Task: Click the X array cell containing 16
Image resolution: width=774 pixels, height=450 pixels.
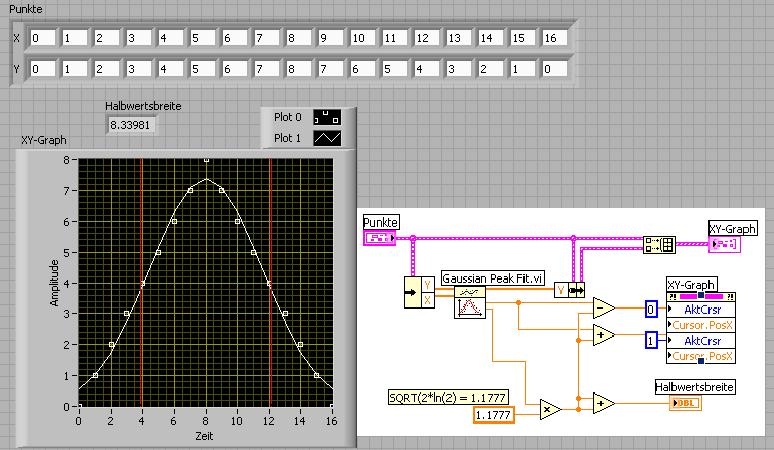Action: [x=554, y=38]
